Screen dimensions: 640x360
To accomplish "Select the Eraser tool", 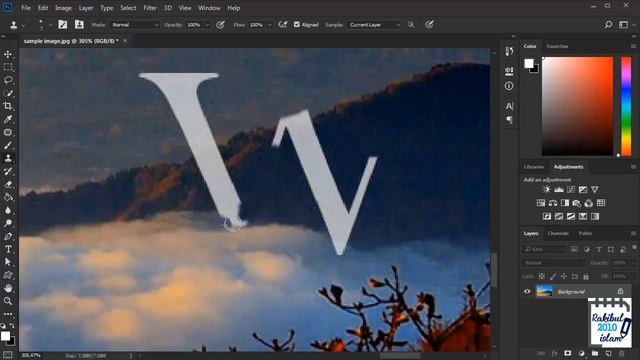I will pyautogui.click(x=8, y=184).
